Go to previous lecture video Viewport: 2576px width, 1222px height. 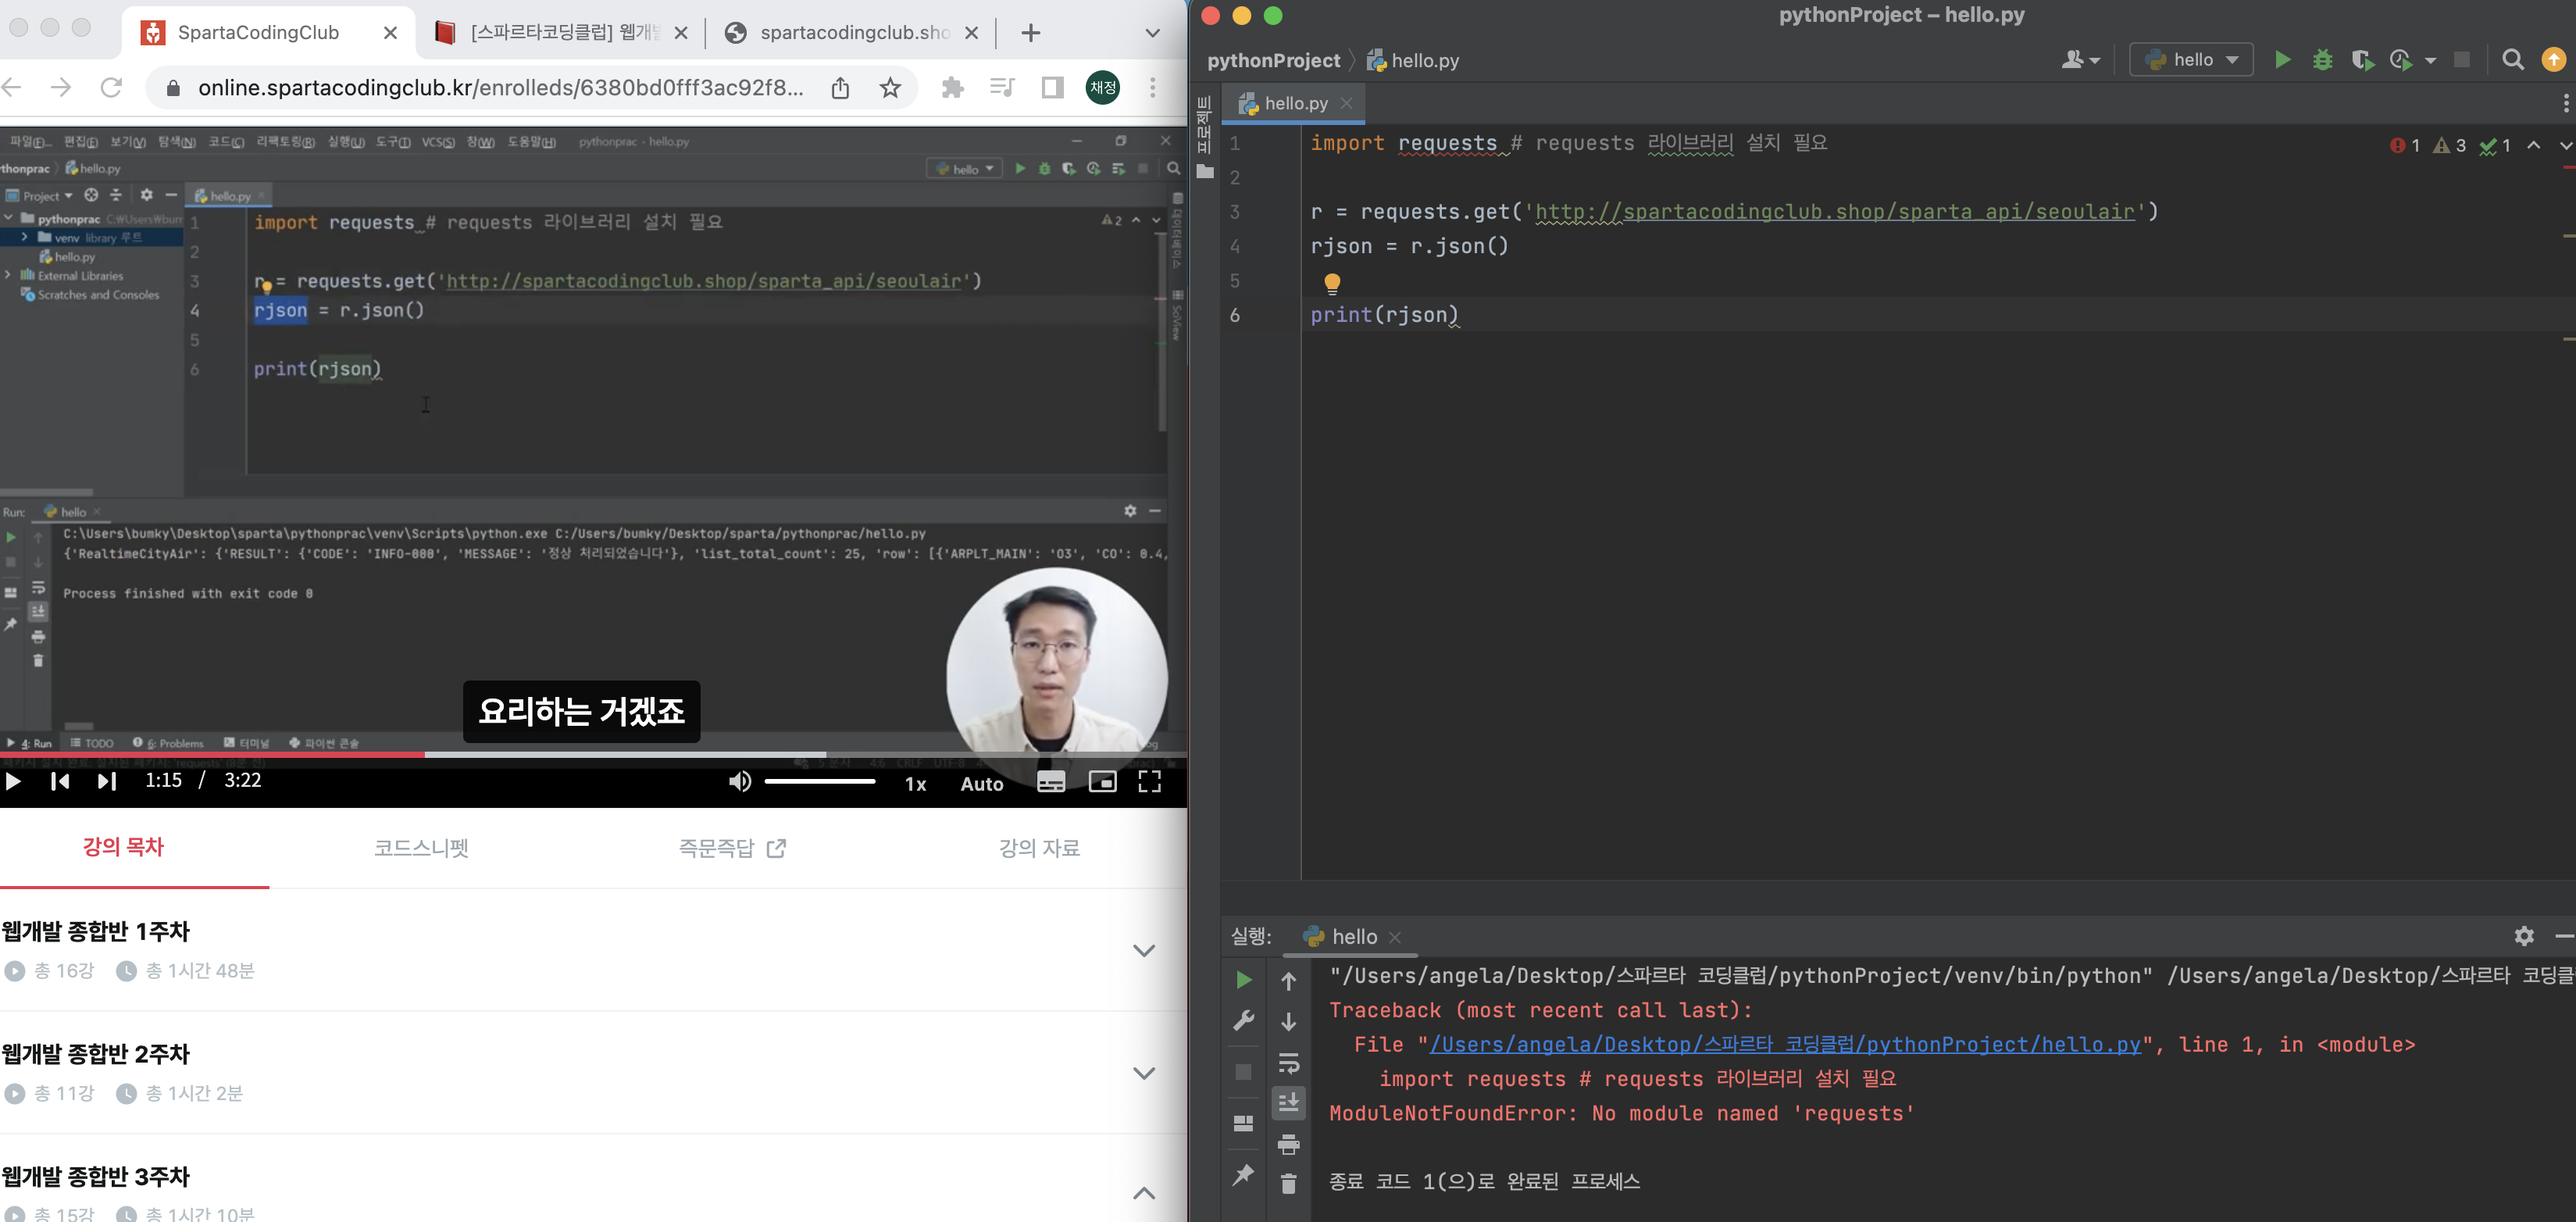(x=60, y=781)
